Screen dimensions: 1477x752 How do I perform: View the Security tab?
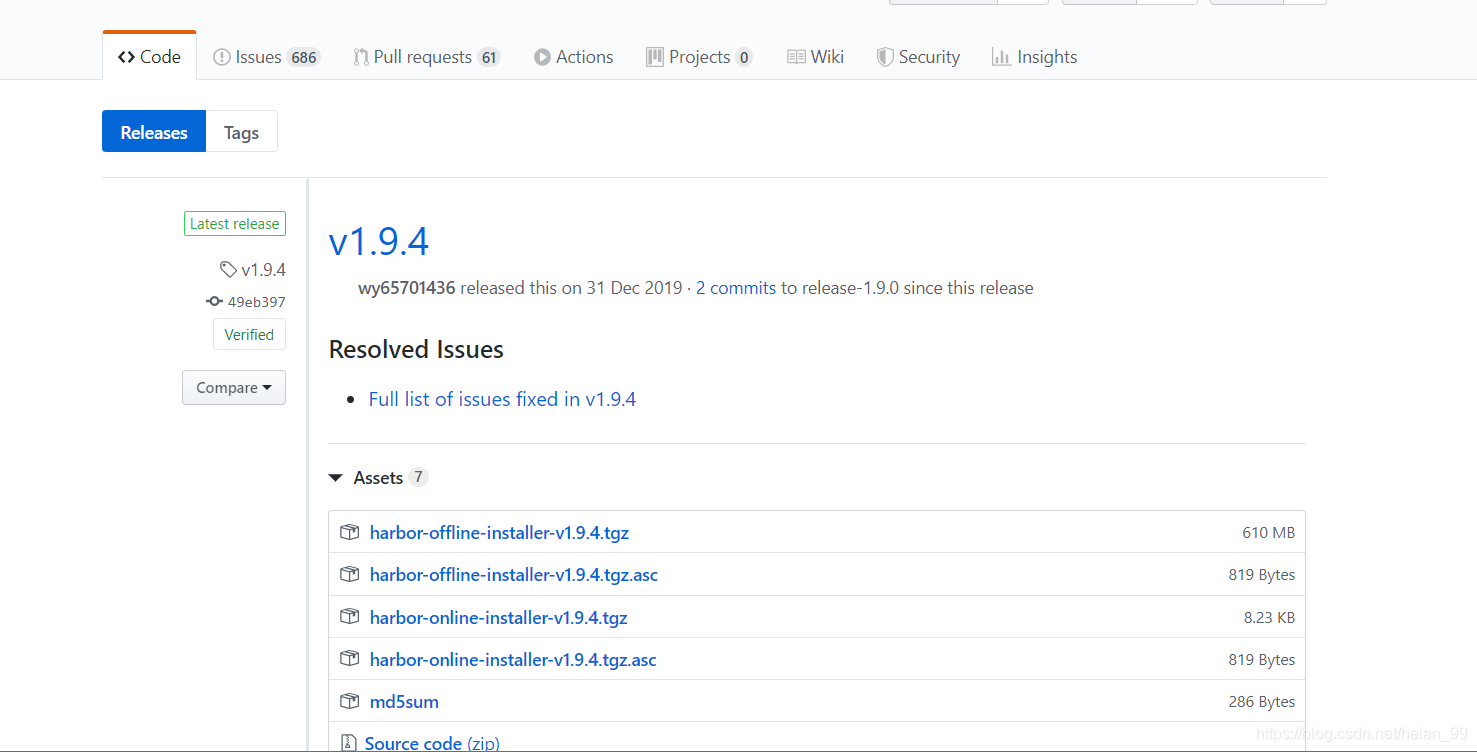point(918,57)
